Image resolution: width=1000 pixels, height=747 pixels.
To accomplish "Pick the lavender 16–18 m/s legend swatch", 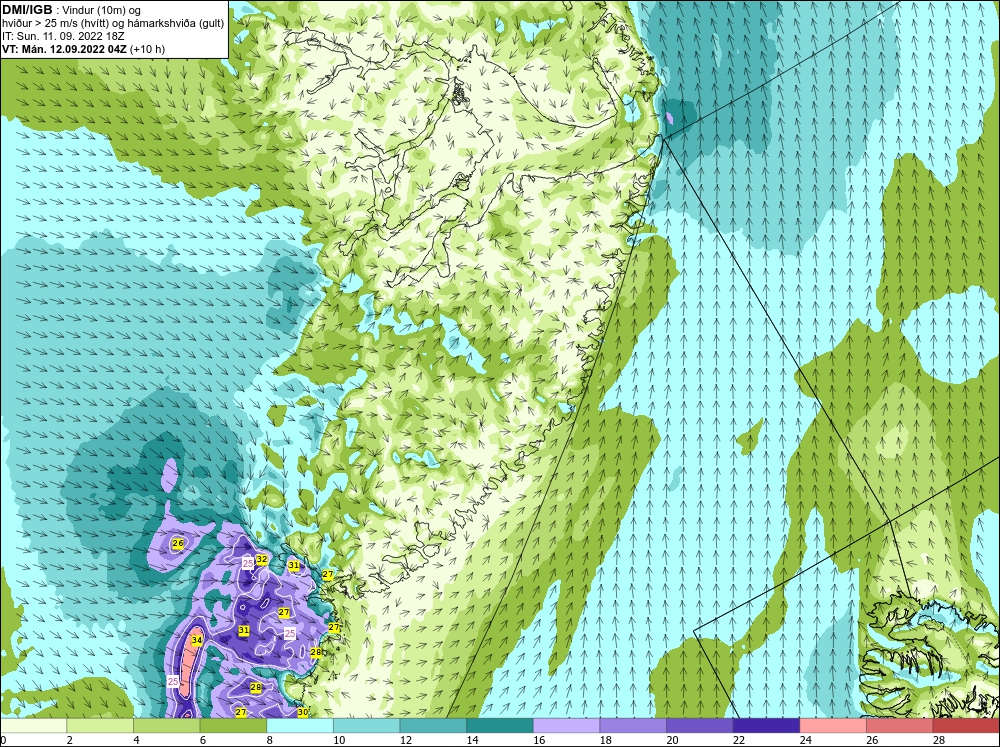I will (566, 725).
